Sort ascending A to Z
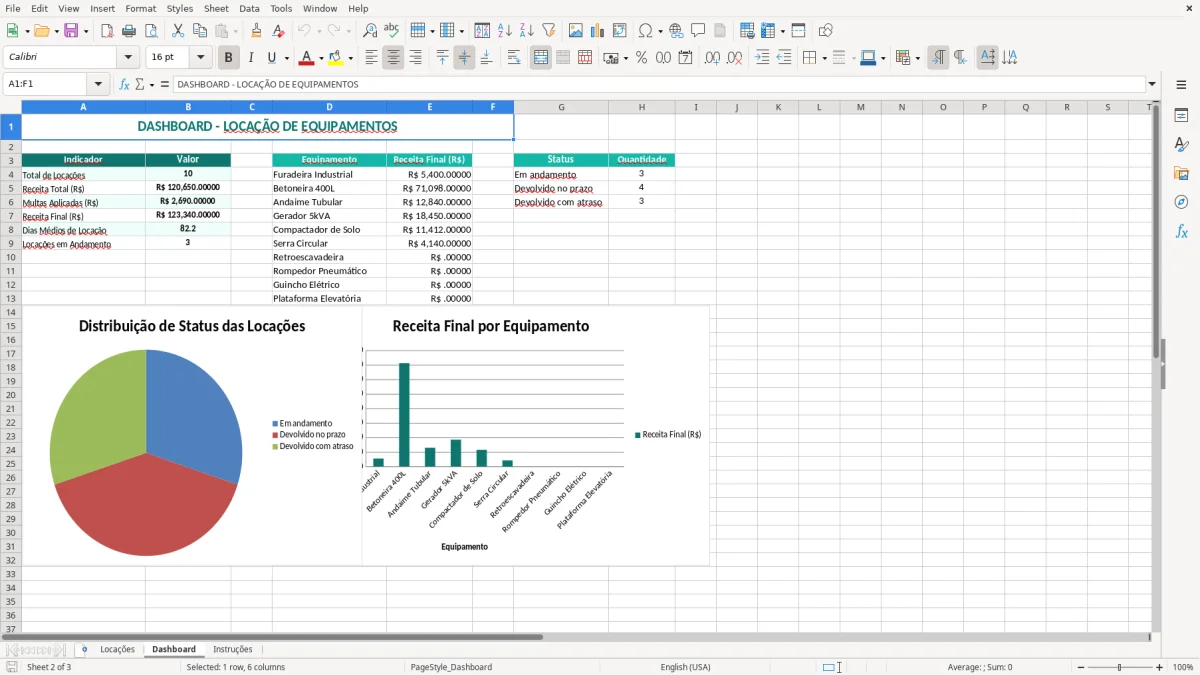The height and width of the screenshot is (675, 1200). pos(504,31)
